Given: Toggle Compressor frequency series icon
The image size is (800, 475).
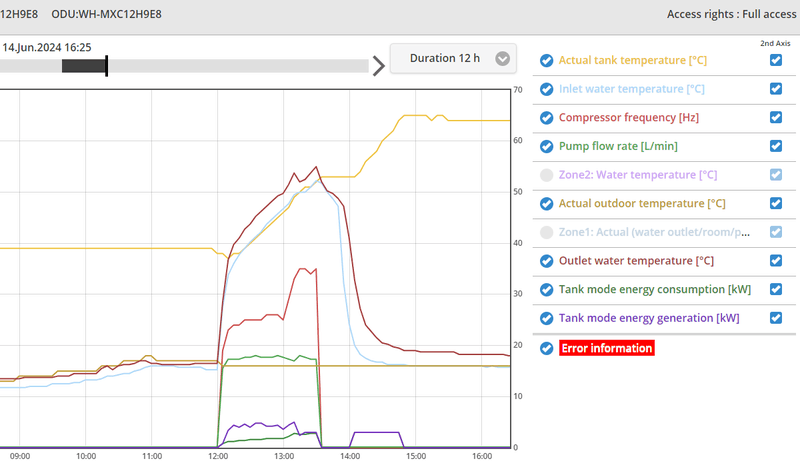Looking at the screenshot, I should (x=546, y=118).
